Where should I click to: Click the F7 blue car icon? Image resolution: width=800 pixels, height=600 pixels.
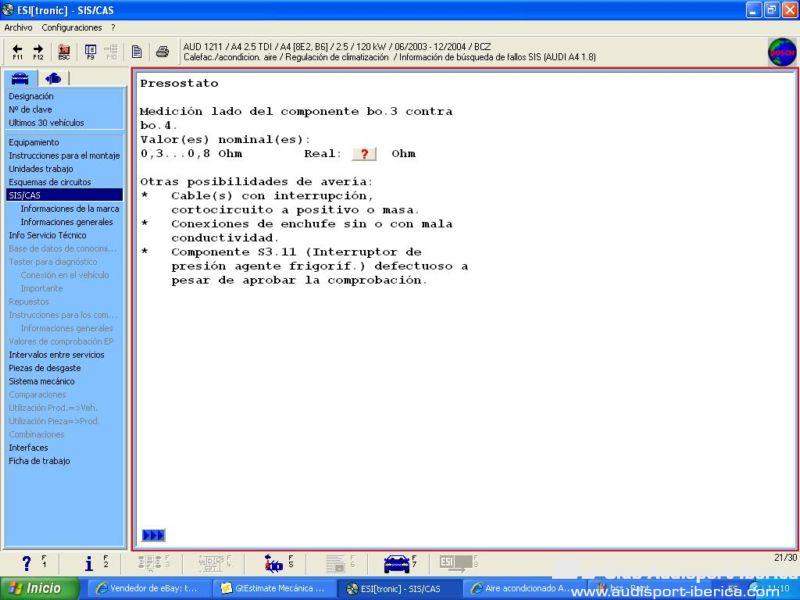pos(396,563)
